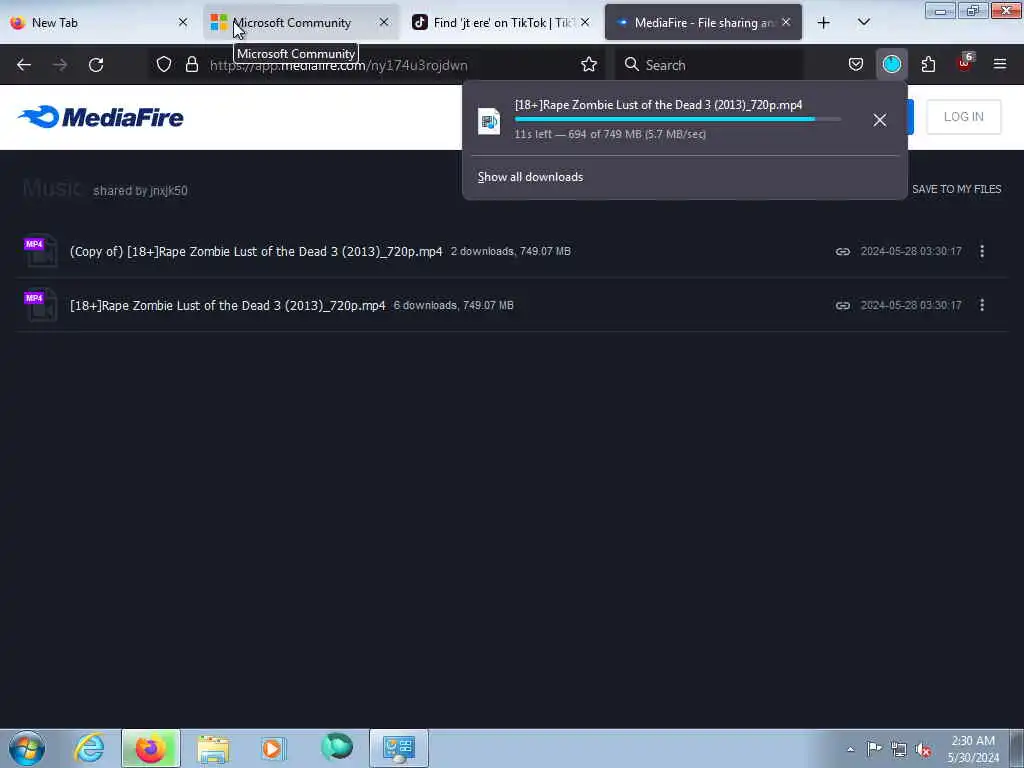Click the downloading file's video icon
Screen dimensions: 1024x768
pos(488,121)
